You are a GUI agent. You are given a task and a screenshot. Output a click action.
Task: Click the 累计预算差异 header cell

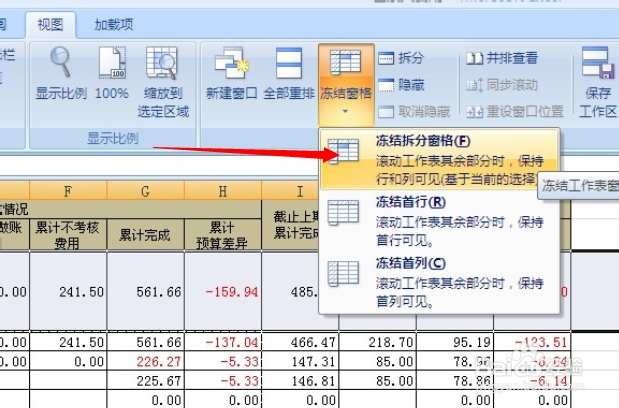click(x=223, y=235)
